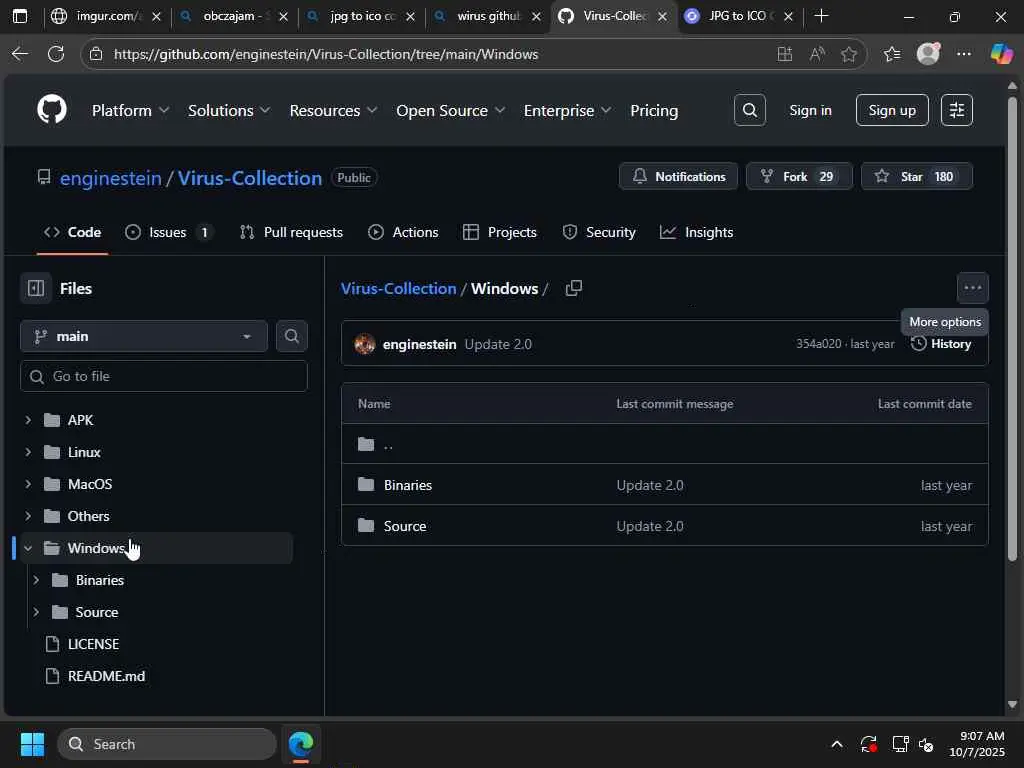Image resolution: width=1024 pixels, height=768 pixels.
Task: Click the Sign in link
Action: [810, 110]
